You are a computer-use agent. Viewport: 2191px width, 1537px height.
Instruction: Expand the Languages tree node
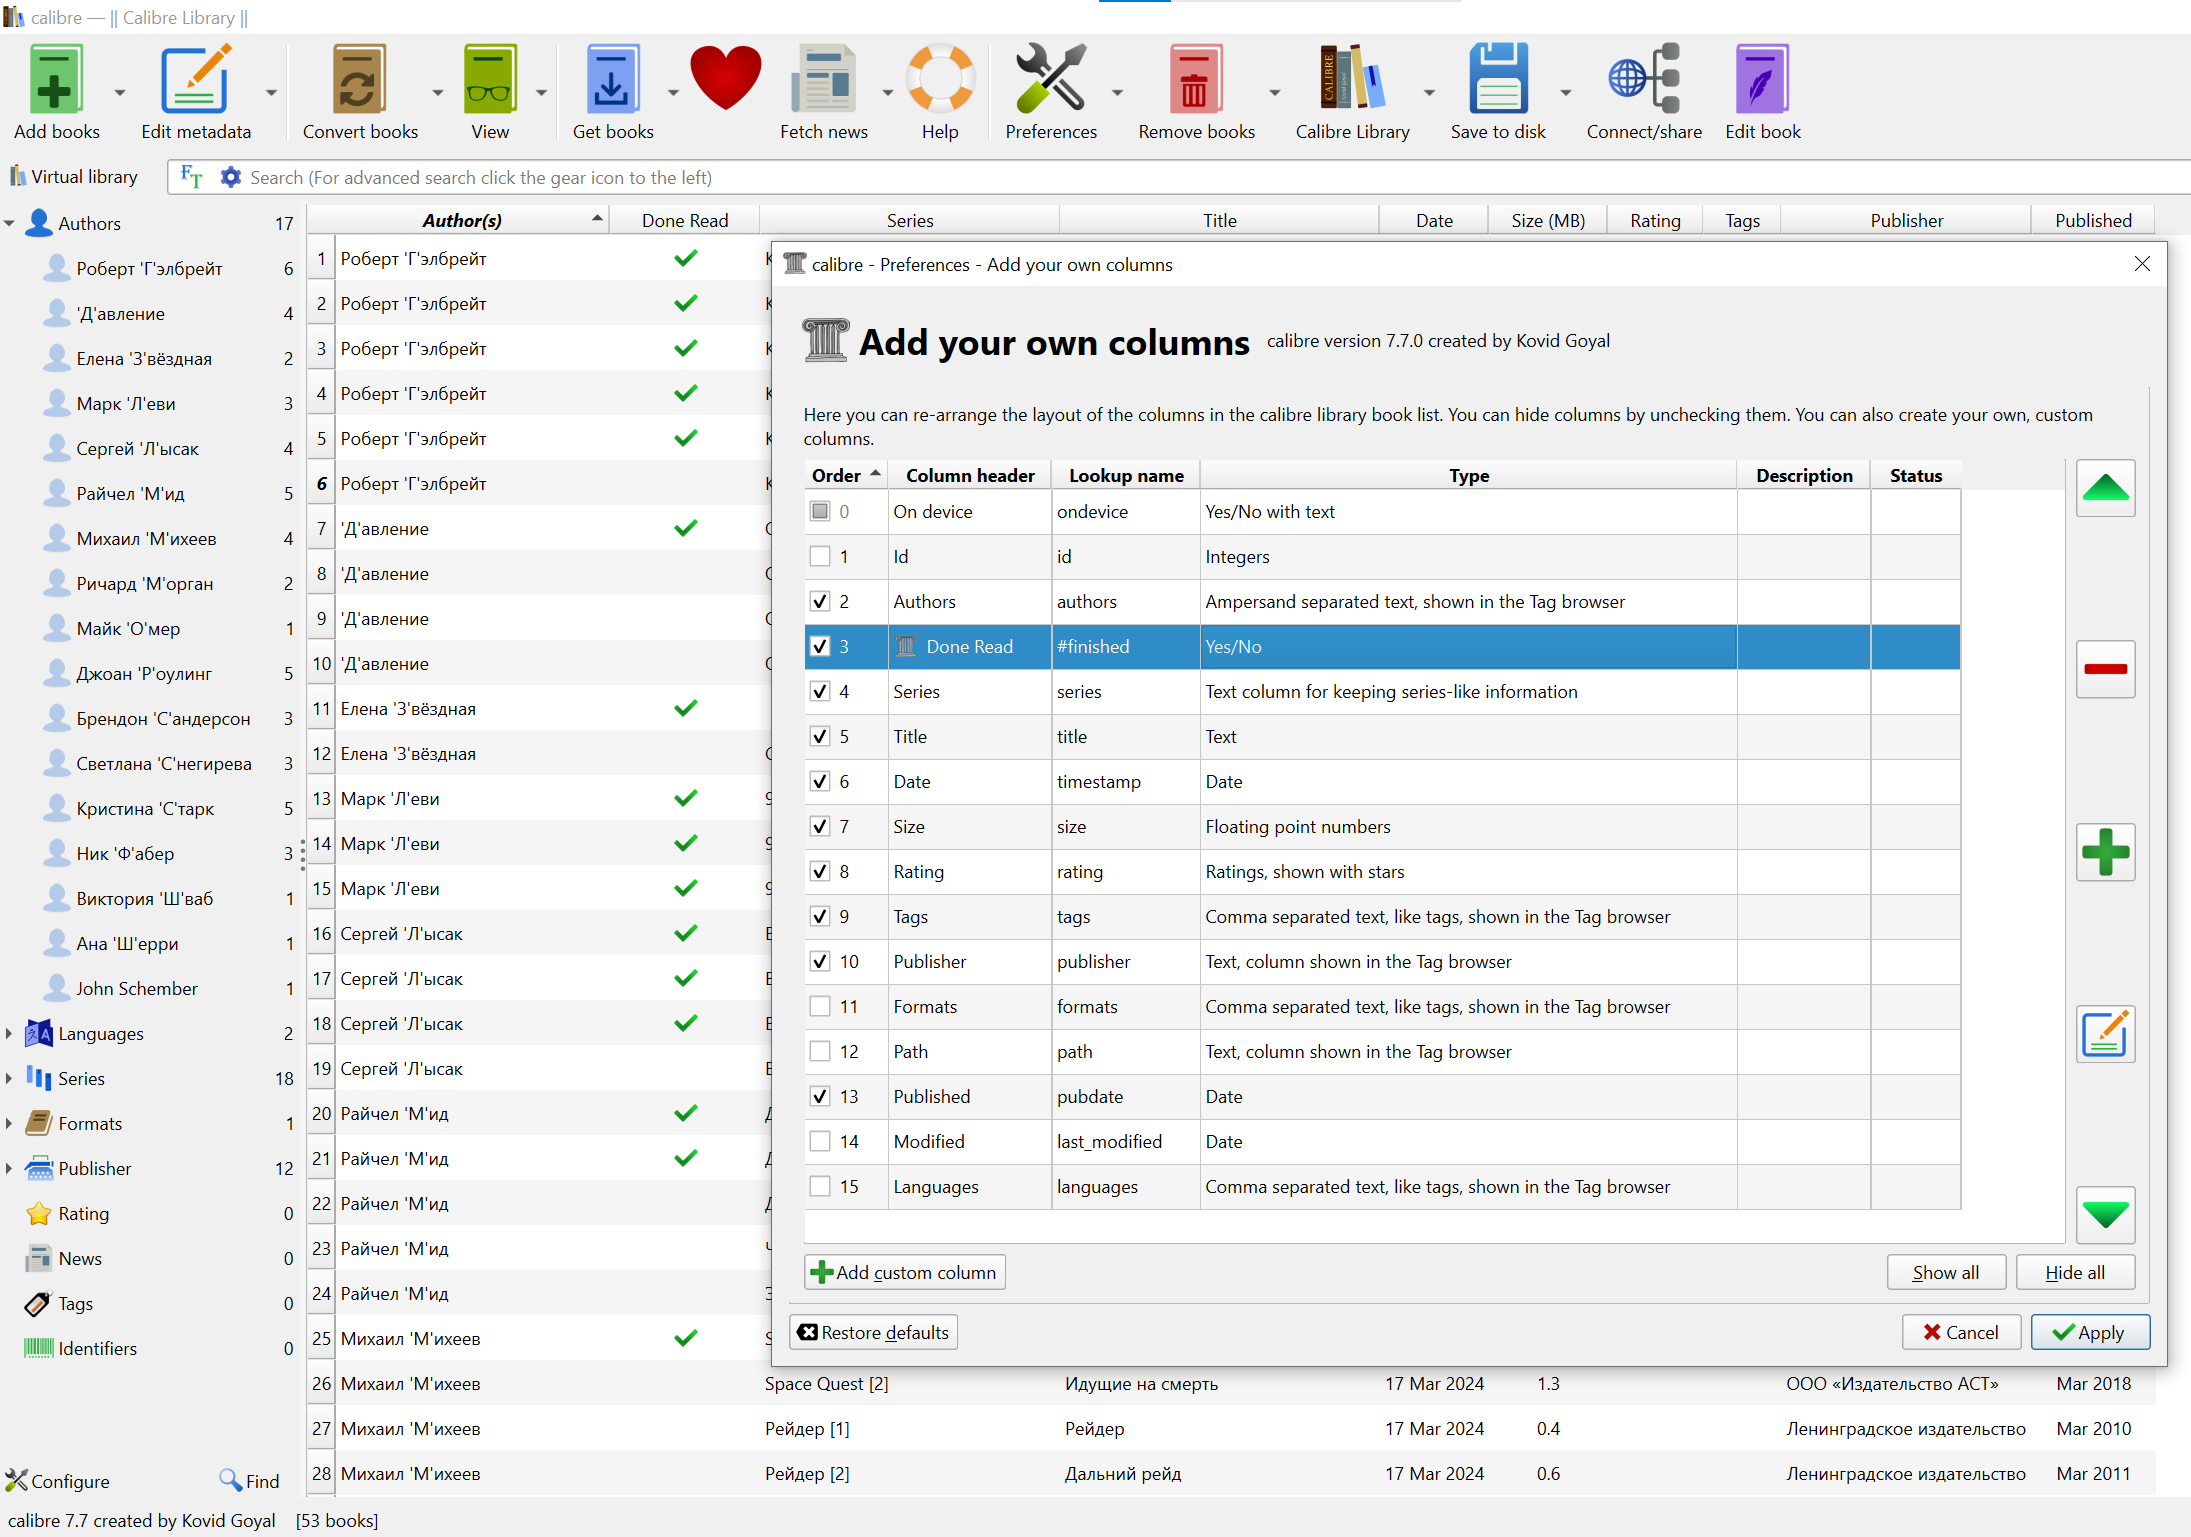[x=9, y=1033]
